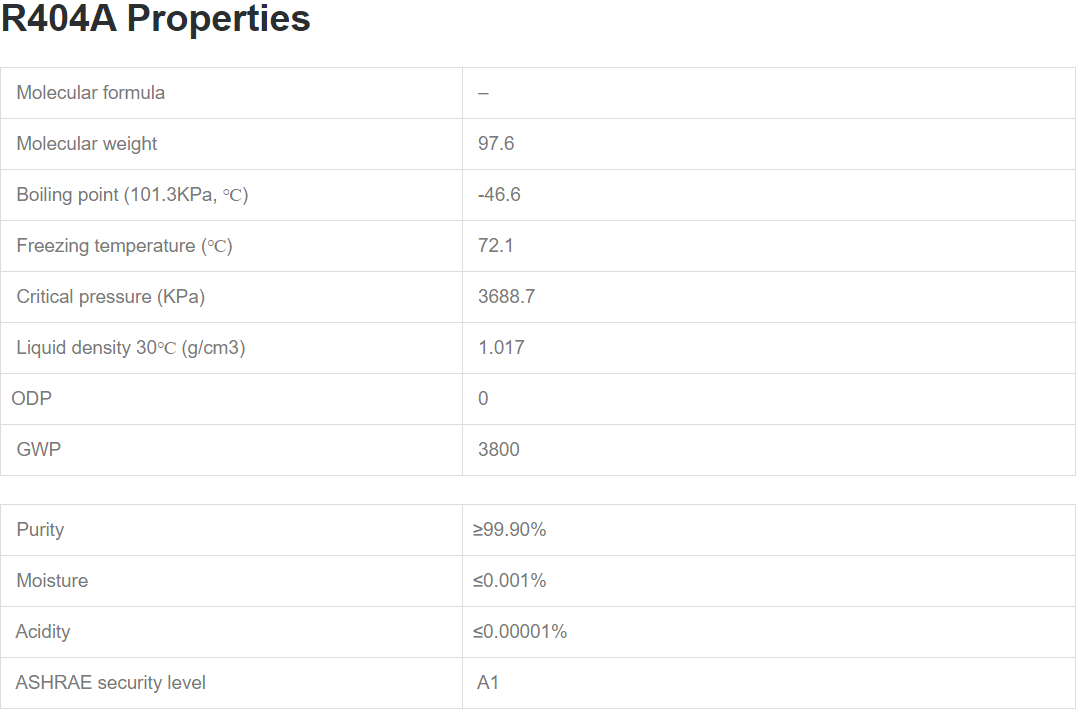Select the ASHRAE value A1
Screen dimensions: 1080x712
(x=488, y=683)
